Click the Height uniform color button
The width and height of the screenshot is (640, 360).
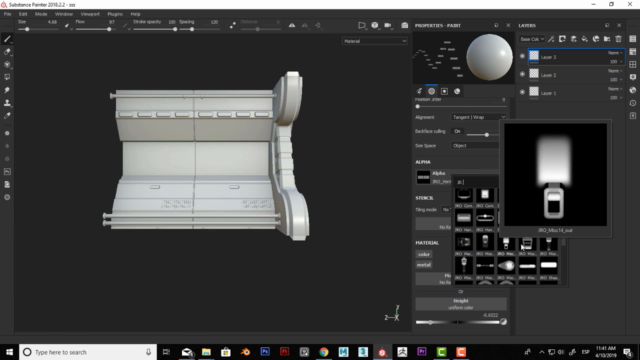[461, 304]
